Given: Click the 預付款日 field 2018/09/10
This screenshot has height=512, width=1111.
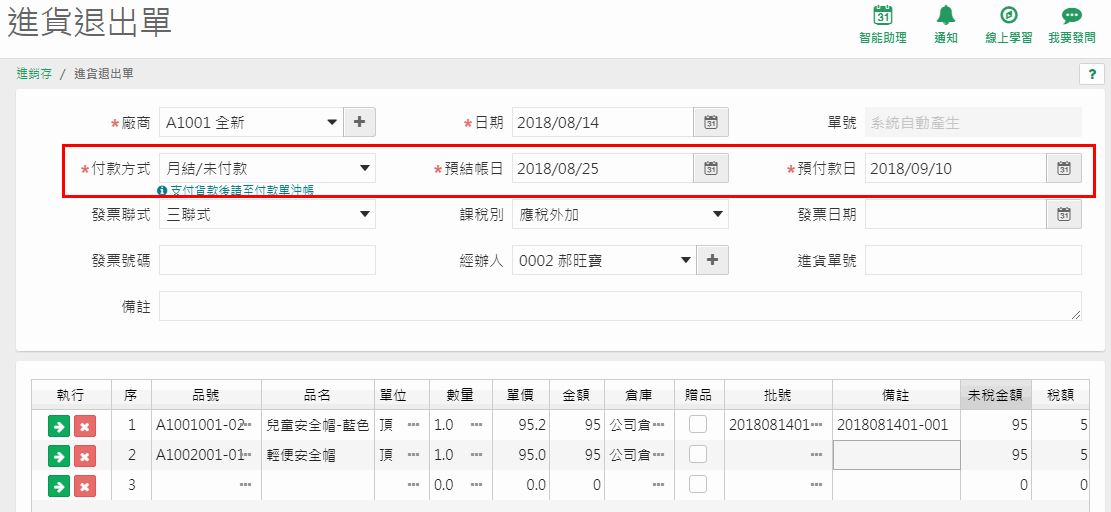Looking at the screenshot, I should pos(956,168).
